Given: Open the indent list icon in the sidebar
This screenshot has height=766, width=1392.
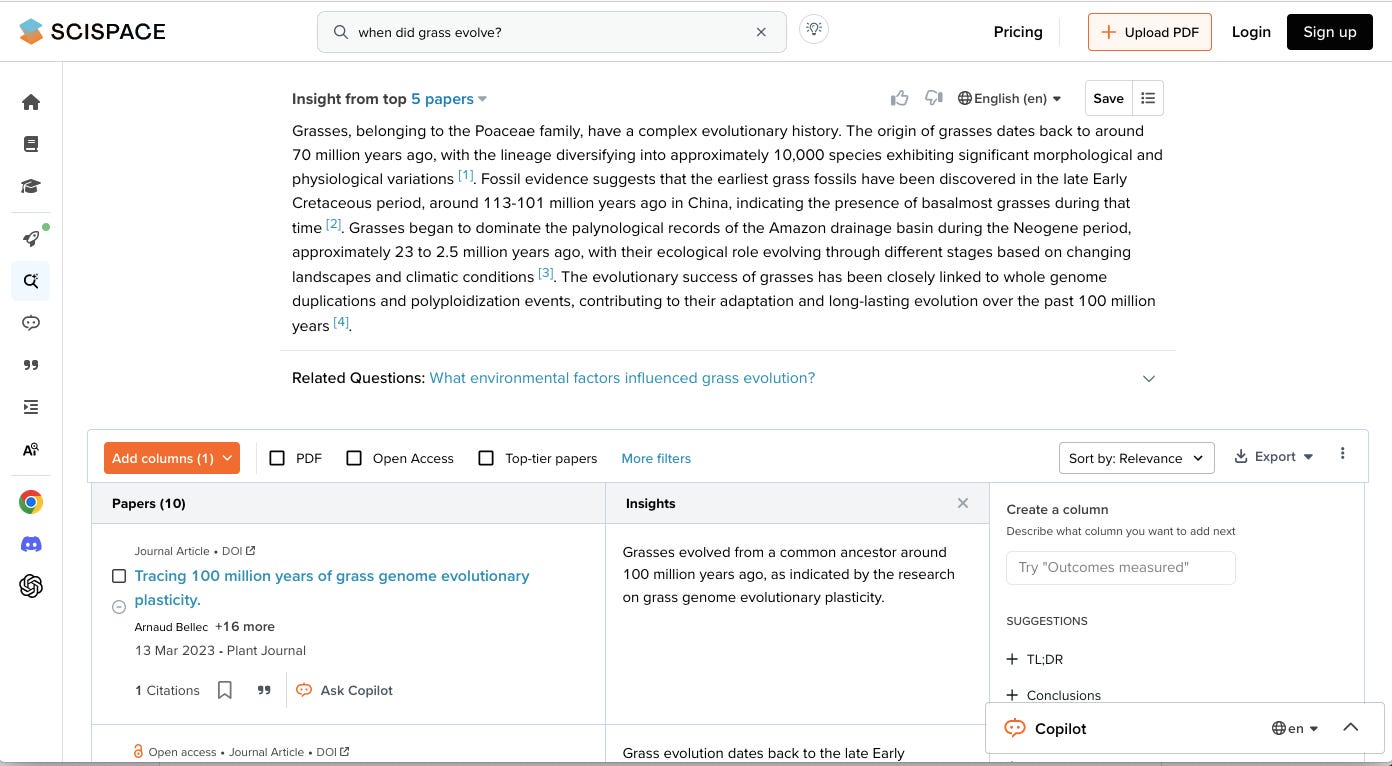Looking at the screenshot, I should pos(31,407).
